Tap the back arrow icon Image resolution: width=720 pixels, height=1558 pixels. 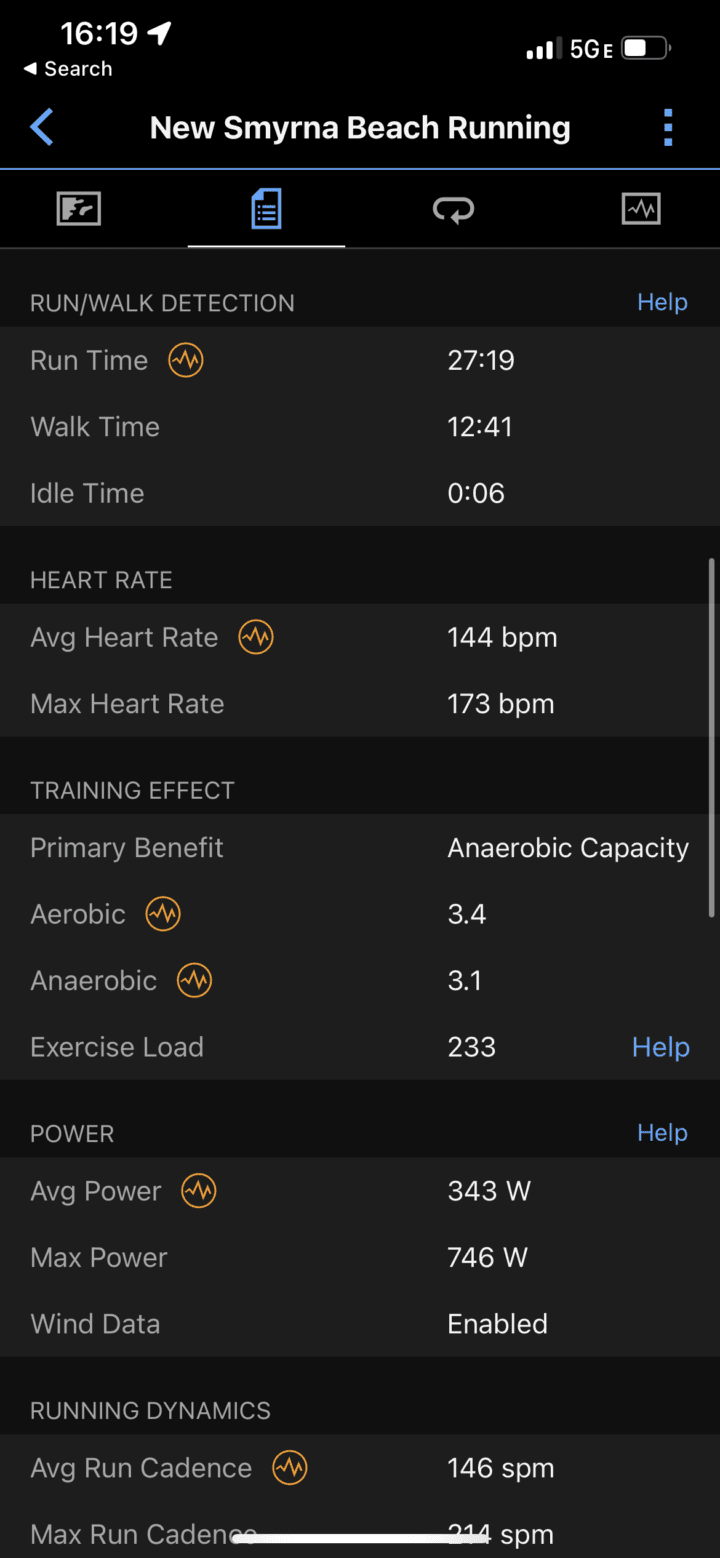(x=42, y=128)
